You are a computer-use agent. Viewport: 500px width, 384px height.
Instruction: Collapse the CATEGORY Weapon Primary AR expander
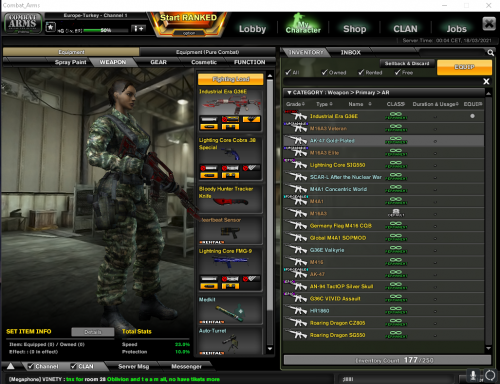[x=289, y=93]
